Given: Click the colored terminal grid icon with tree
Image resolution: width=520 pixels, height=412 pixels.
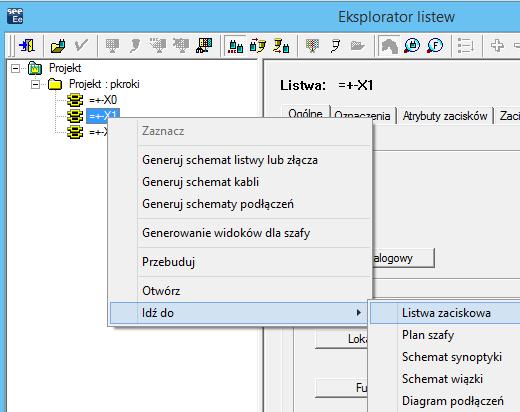Looking at the screenshot, I should pos(204,46).
